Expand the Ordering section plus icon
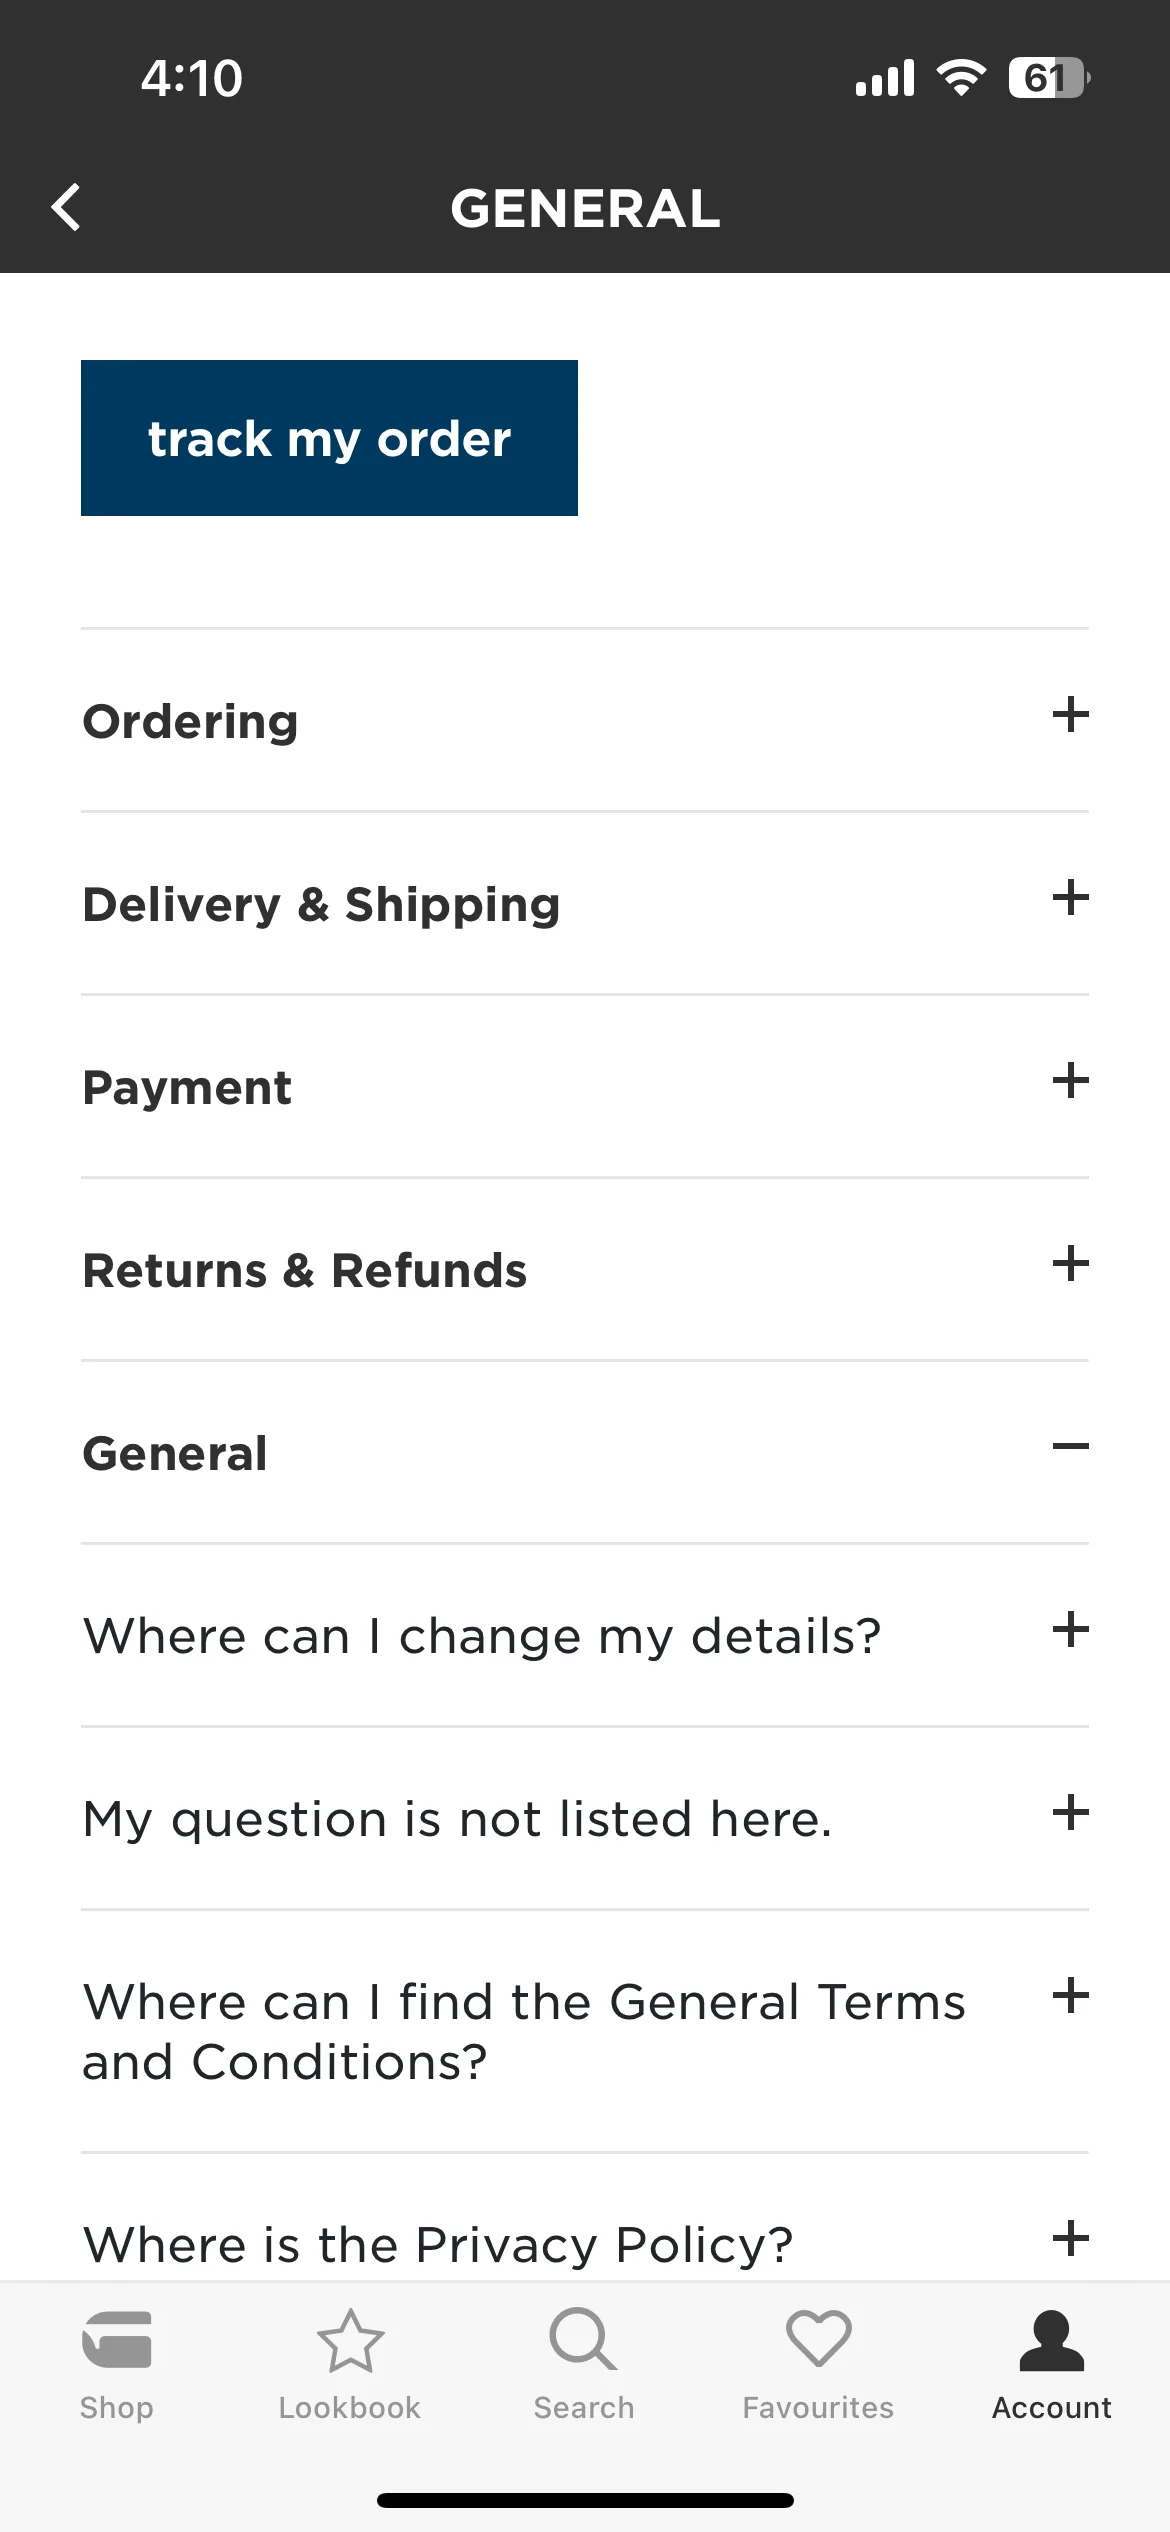The image size is (1170, 2532). click(1071, 715)
